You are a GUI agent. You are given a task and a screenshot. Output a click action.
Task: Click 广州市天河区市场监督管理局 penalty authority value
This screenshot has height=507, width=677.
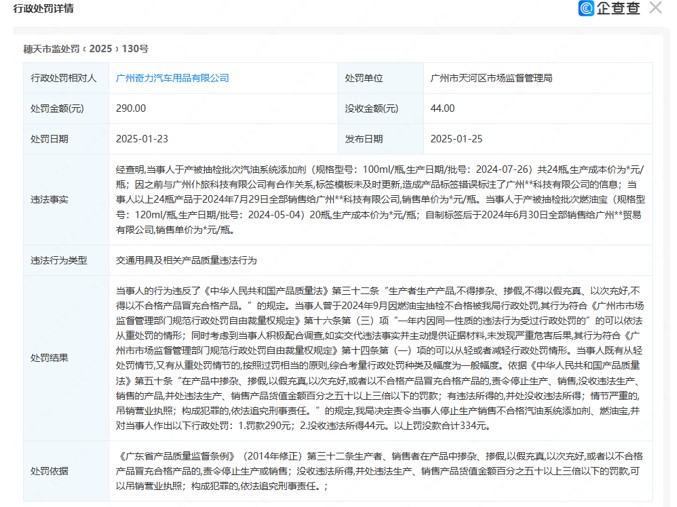[x=491, y=78]
